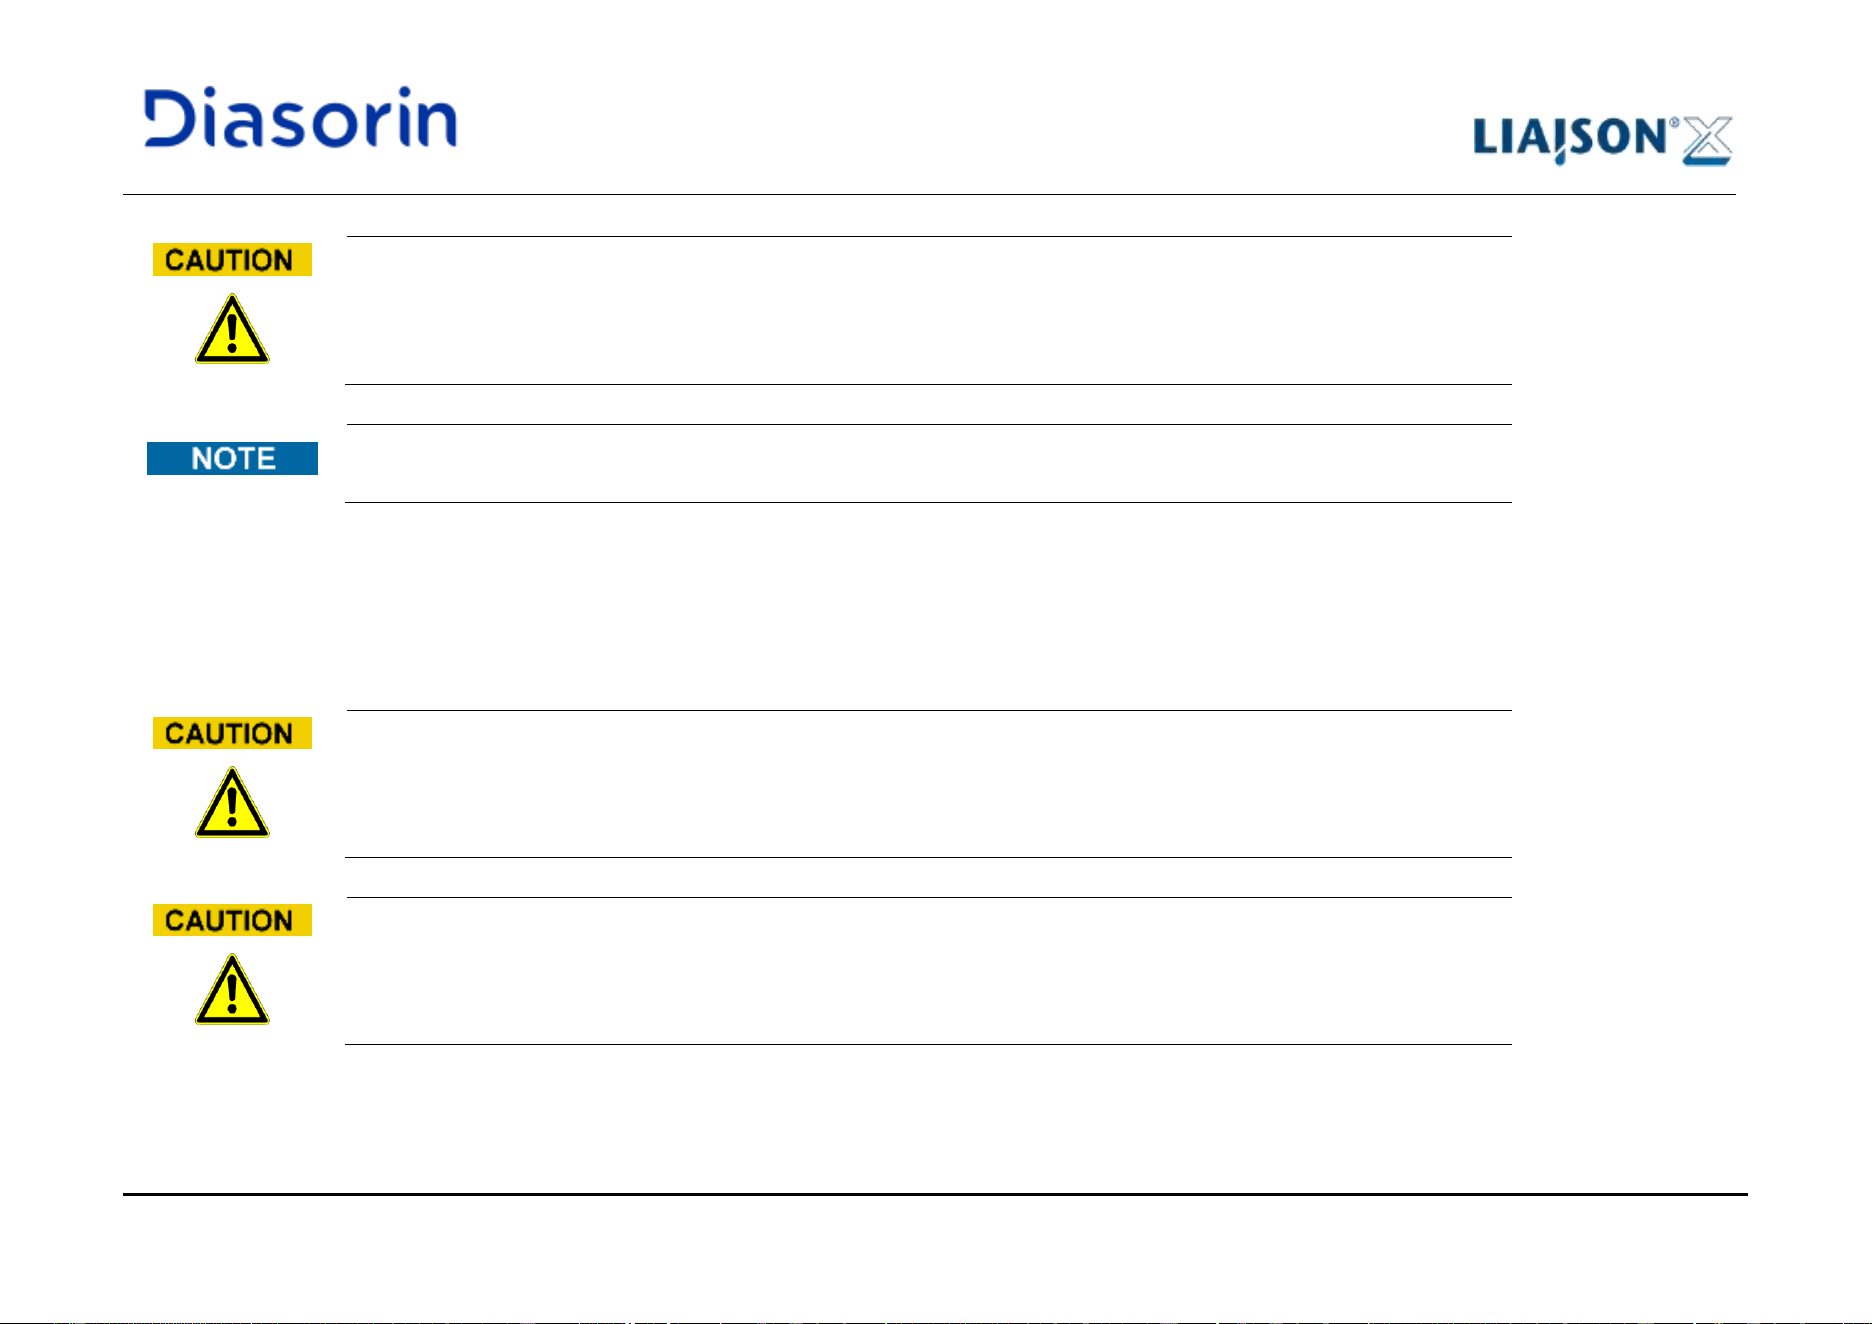Click the empty box beside the topmost CAUTION
This screenshot has width=1872, height=1324.
[928, 310]
